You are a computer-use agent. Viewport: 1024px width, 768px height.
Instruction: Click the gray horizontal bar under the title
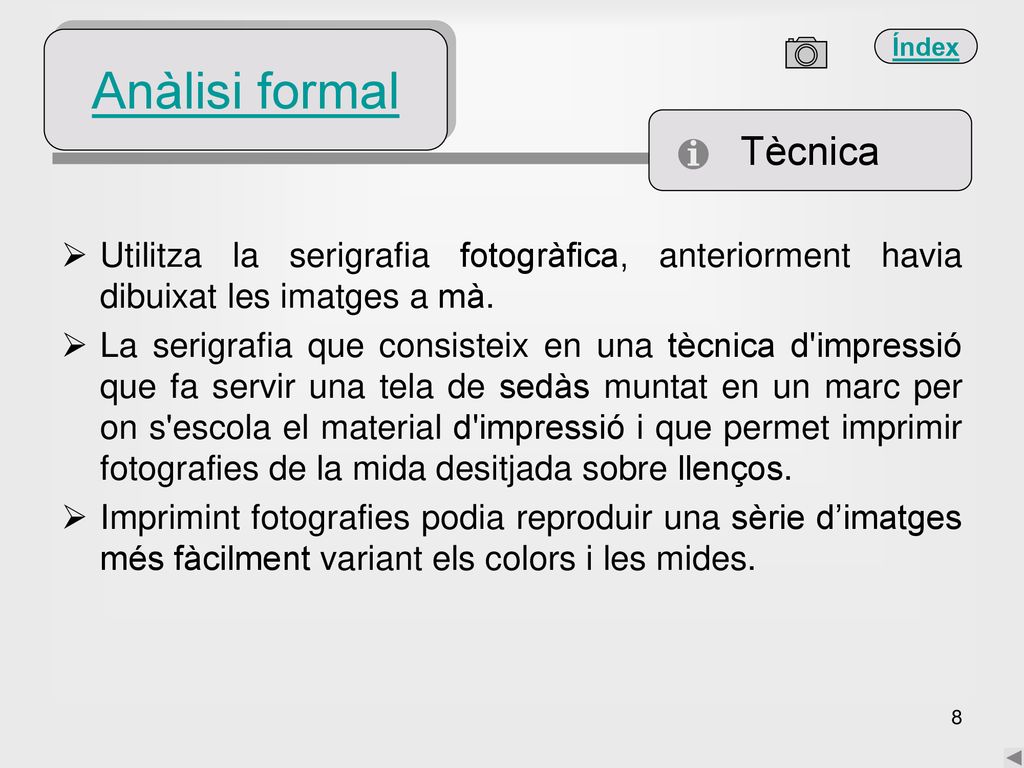click(x=350, y=158)
